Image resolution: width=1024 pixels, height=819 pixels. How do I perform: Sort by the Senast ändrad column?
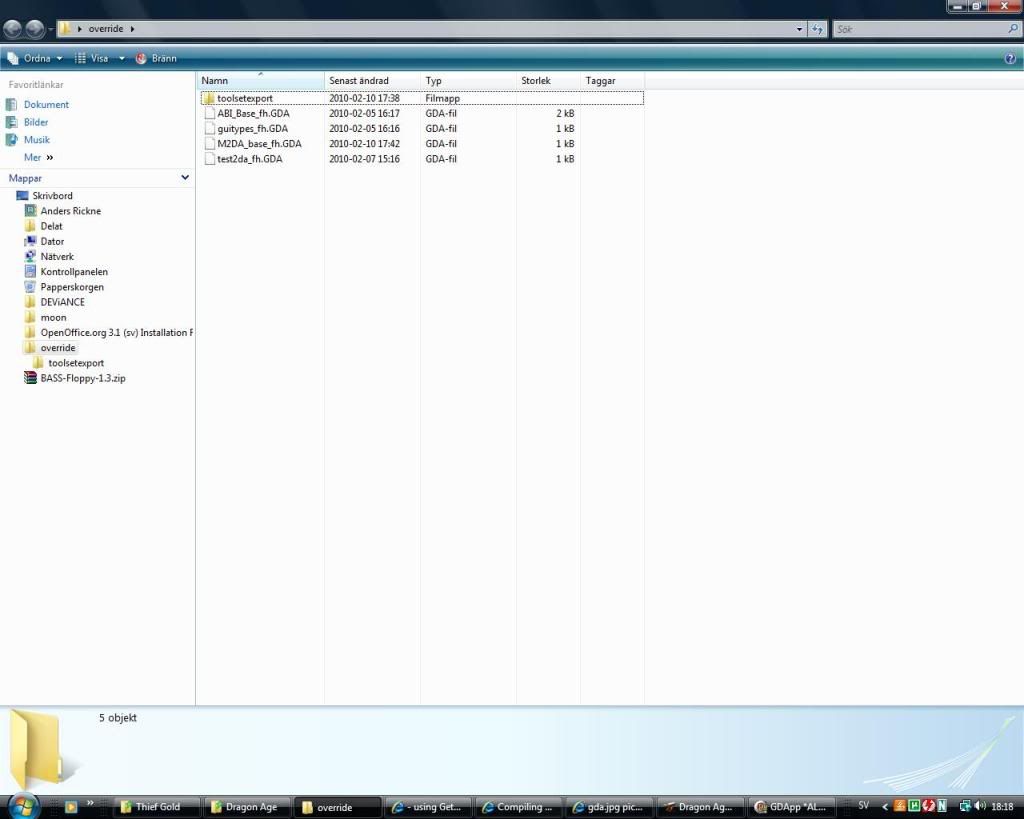click(x=358, y=81)
